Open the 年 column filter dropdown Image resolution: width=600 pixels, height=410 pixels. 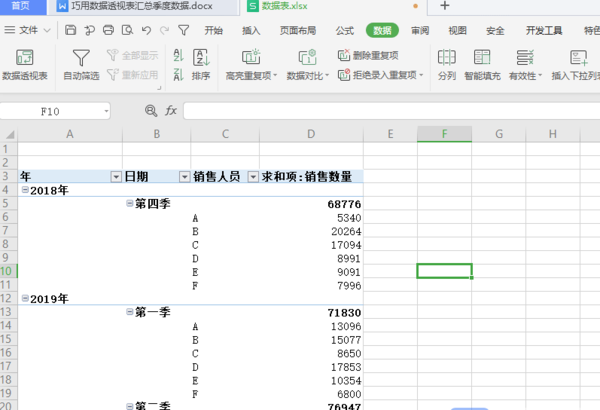pos(115,177)
